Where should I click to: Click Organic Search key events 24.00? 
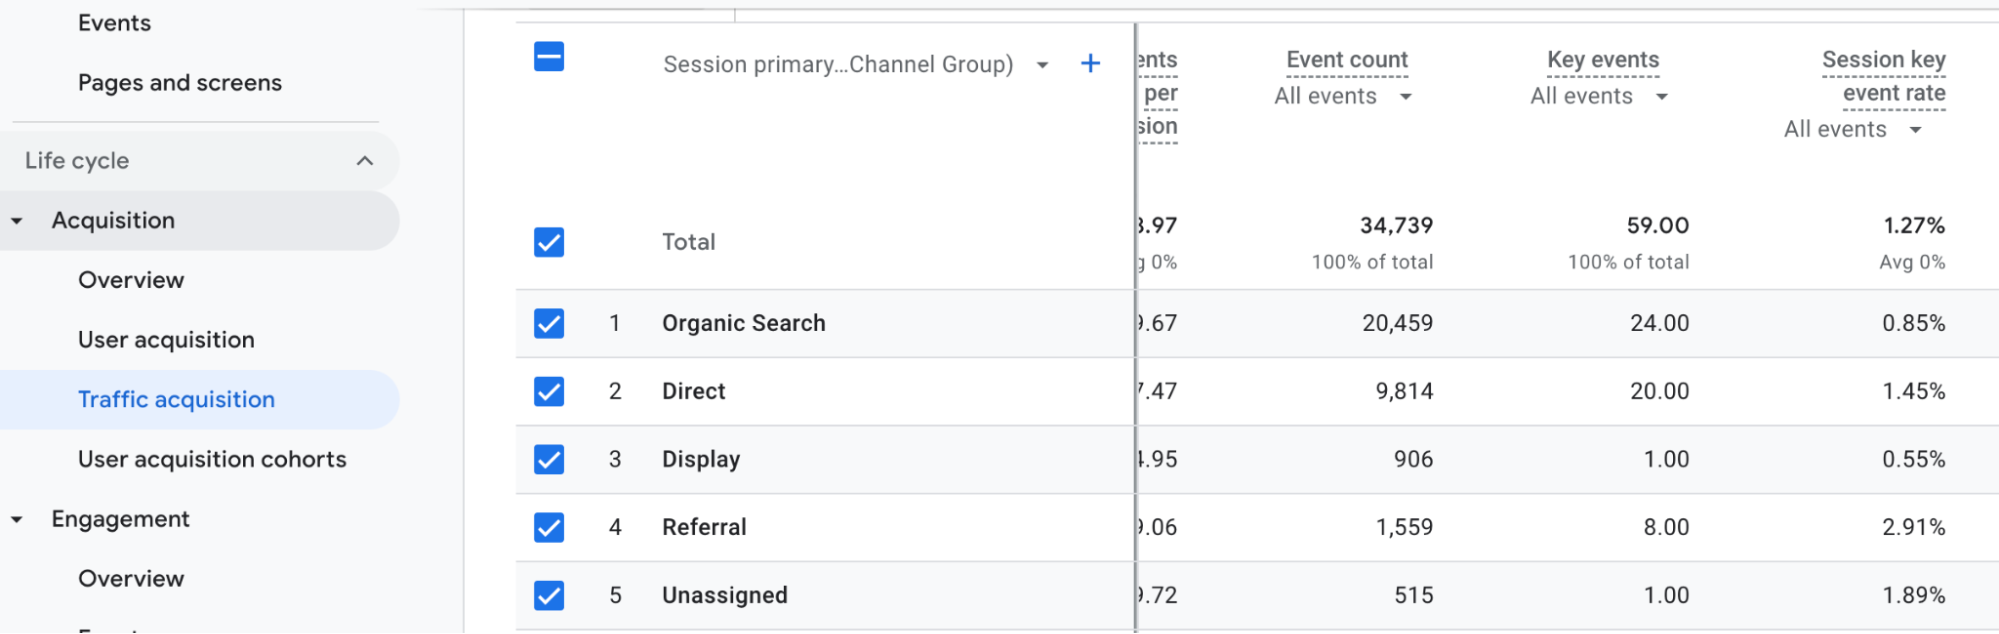click(x=1660, y=324)
